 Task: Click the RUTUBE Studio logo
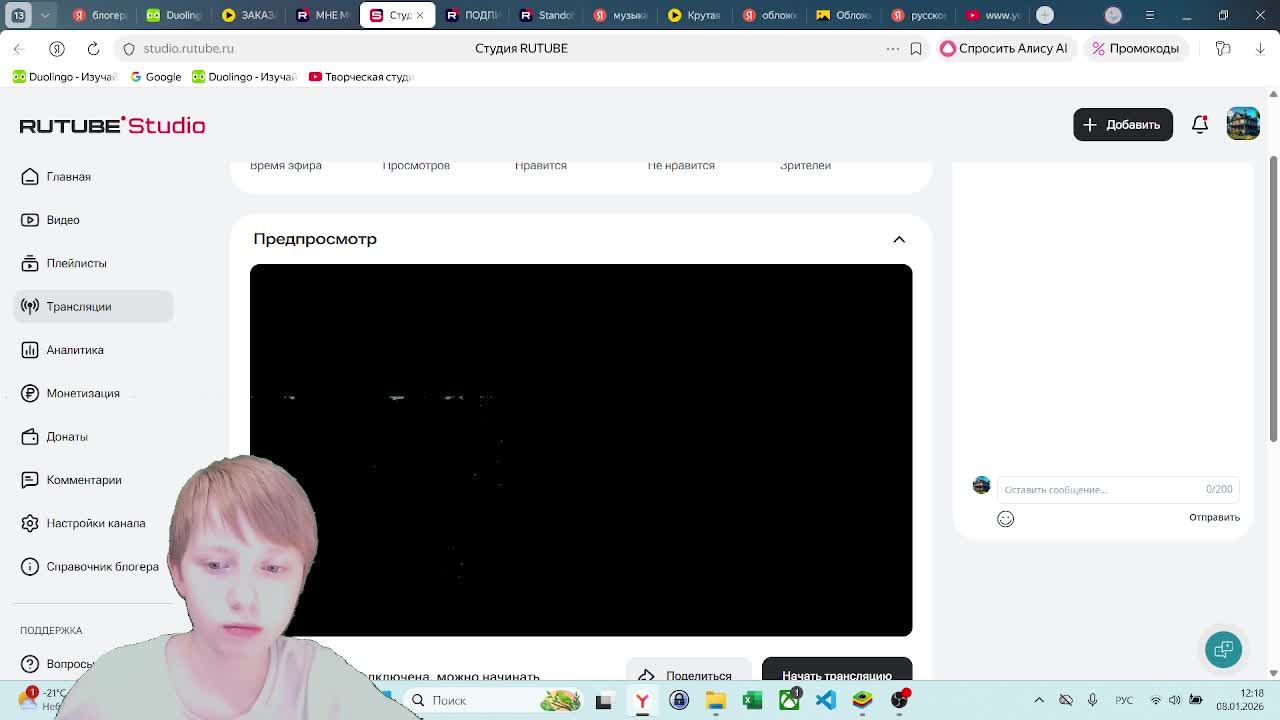click(112, 125)
